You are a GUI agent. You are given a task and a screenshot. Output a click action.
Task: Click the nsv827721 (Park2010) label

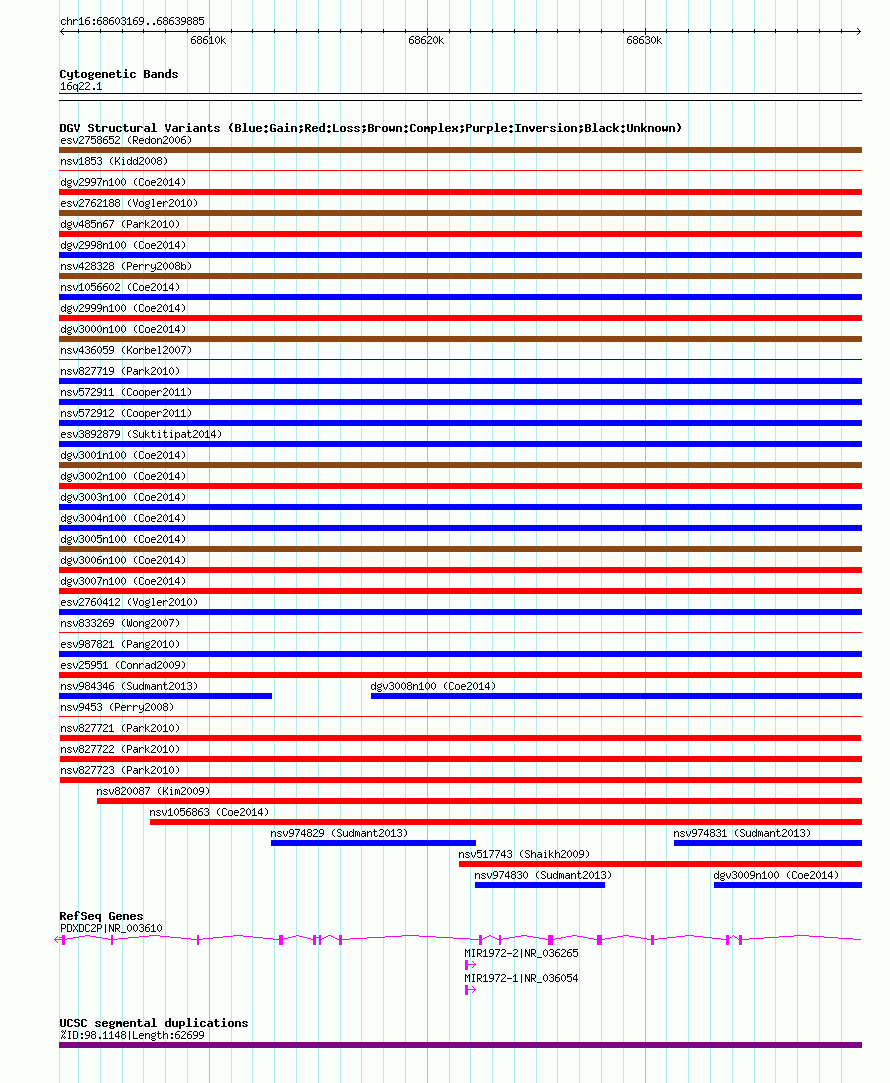point(120,728)
